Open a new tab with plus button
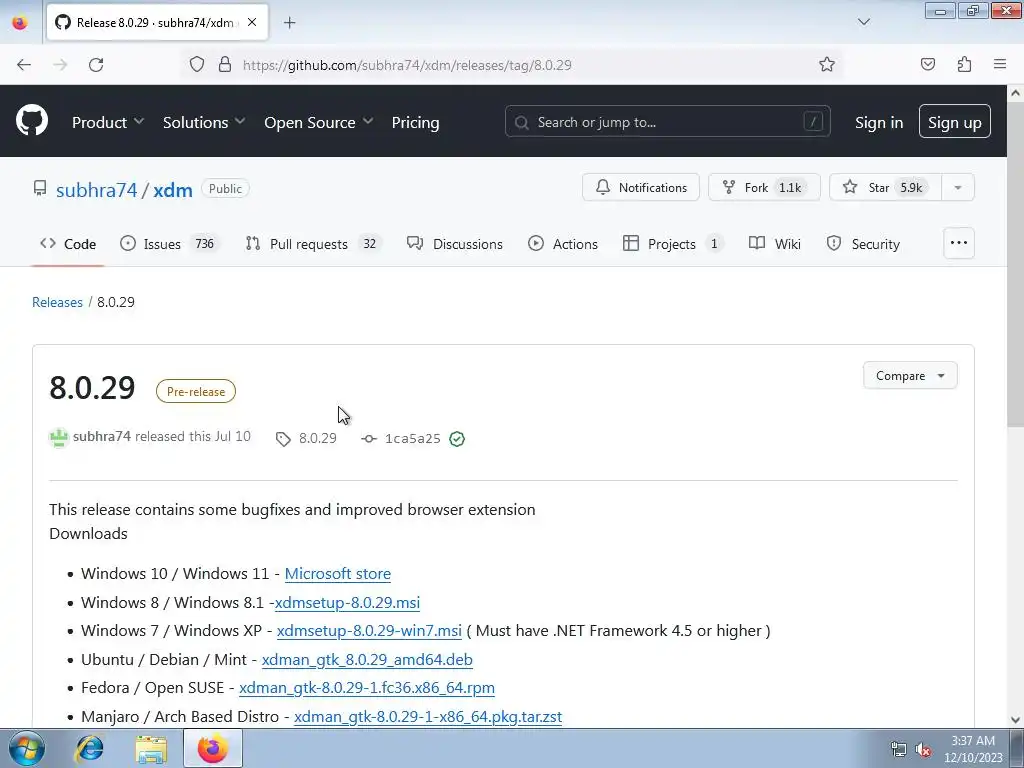This screenshot has height=768, width=1024. (x=289, y=23)
